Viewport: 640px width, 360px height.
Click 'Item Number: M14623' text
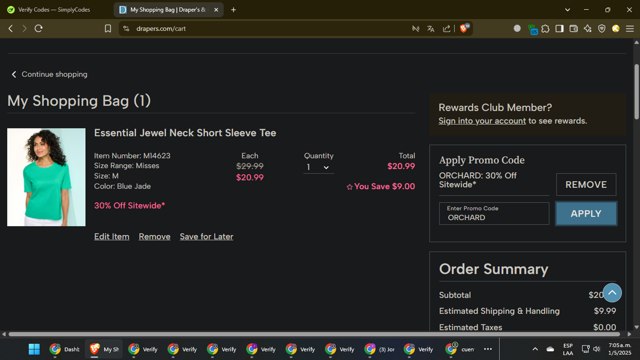(x=132, y=156)
